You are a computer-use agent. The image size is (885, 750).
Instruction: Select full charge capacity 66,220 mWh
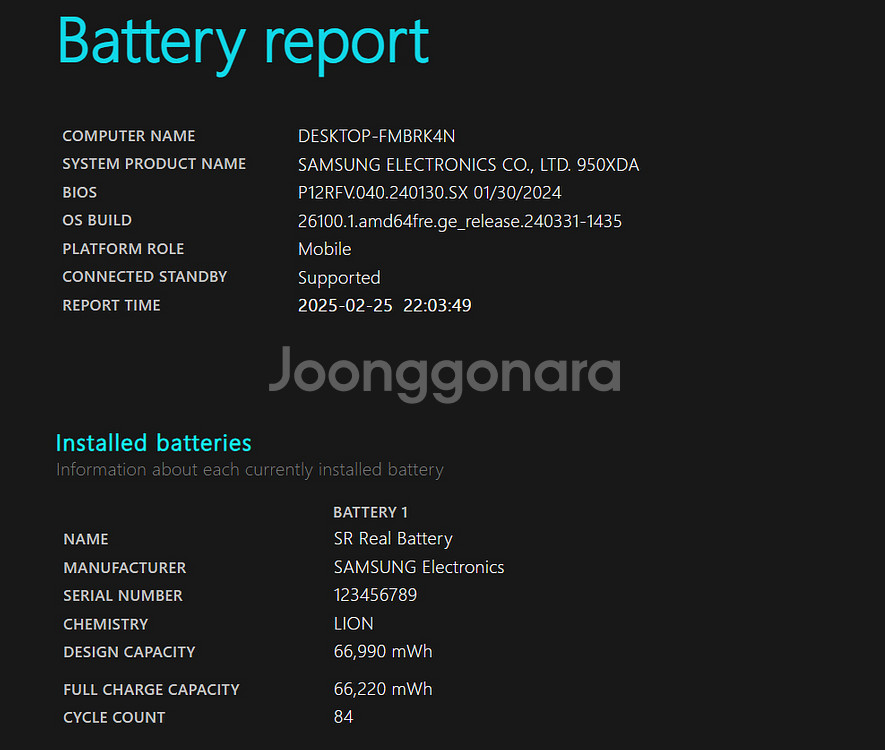tap(383, 689)
